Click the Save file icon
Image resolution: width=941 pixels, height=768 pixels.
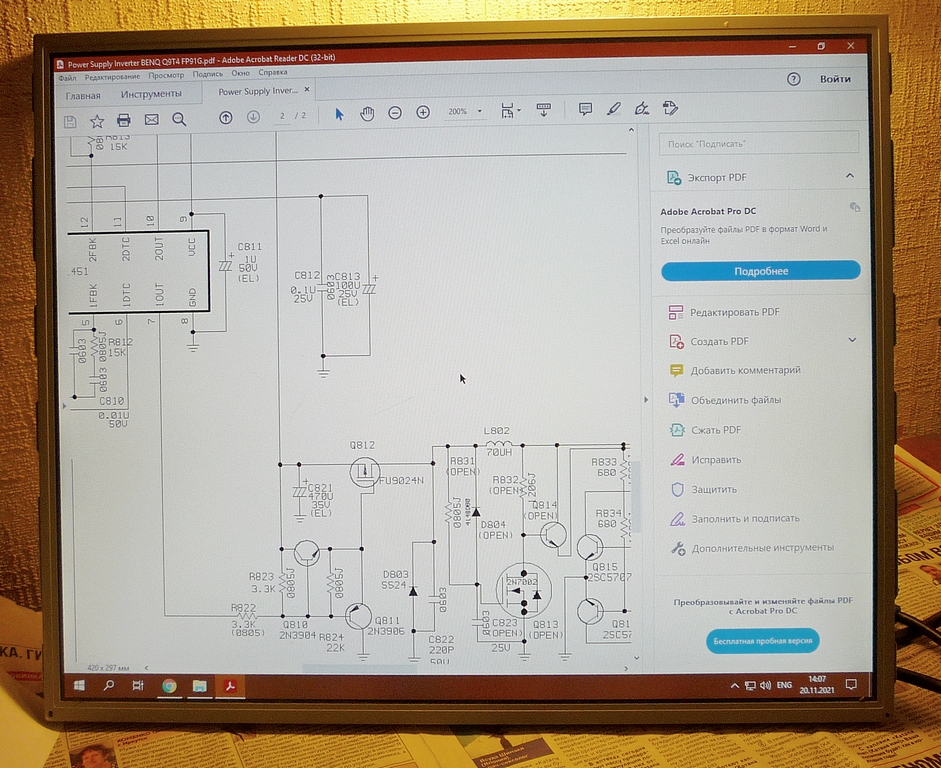[x=70, y=121]
